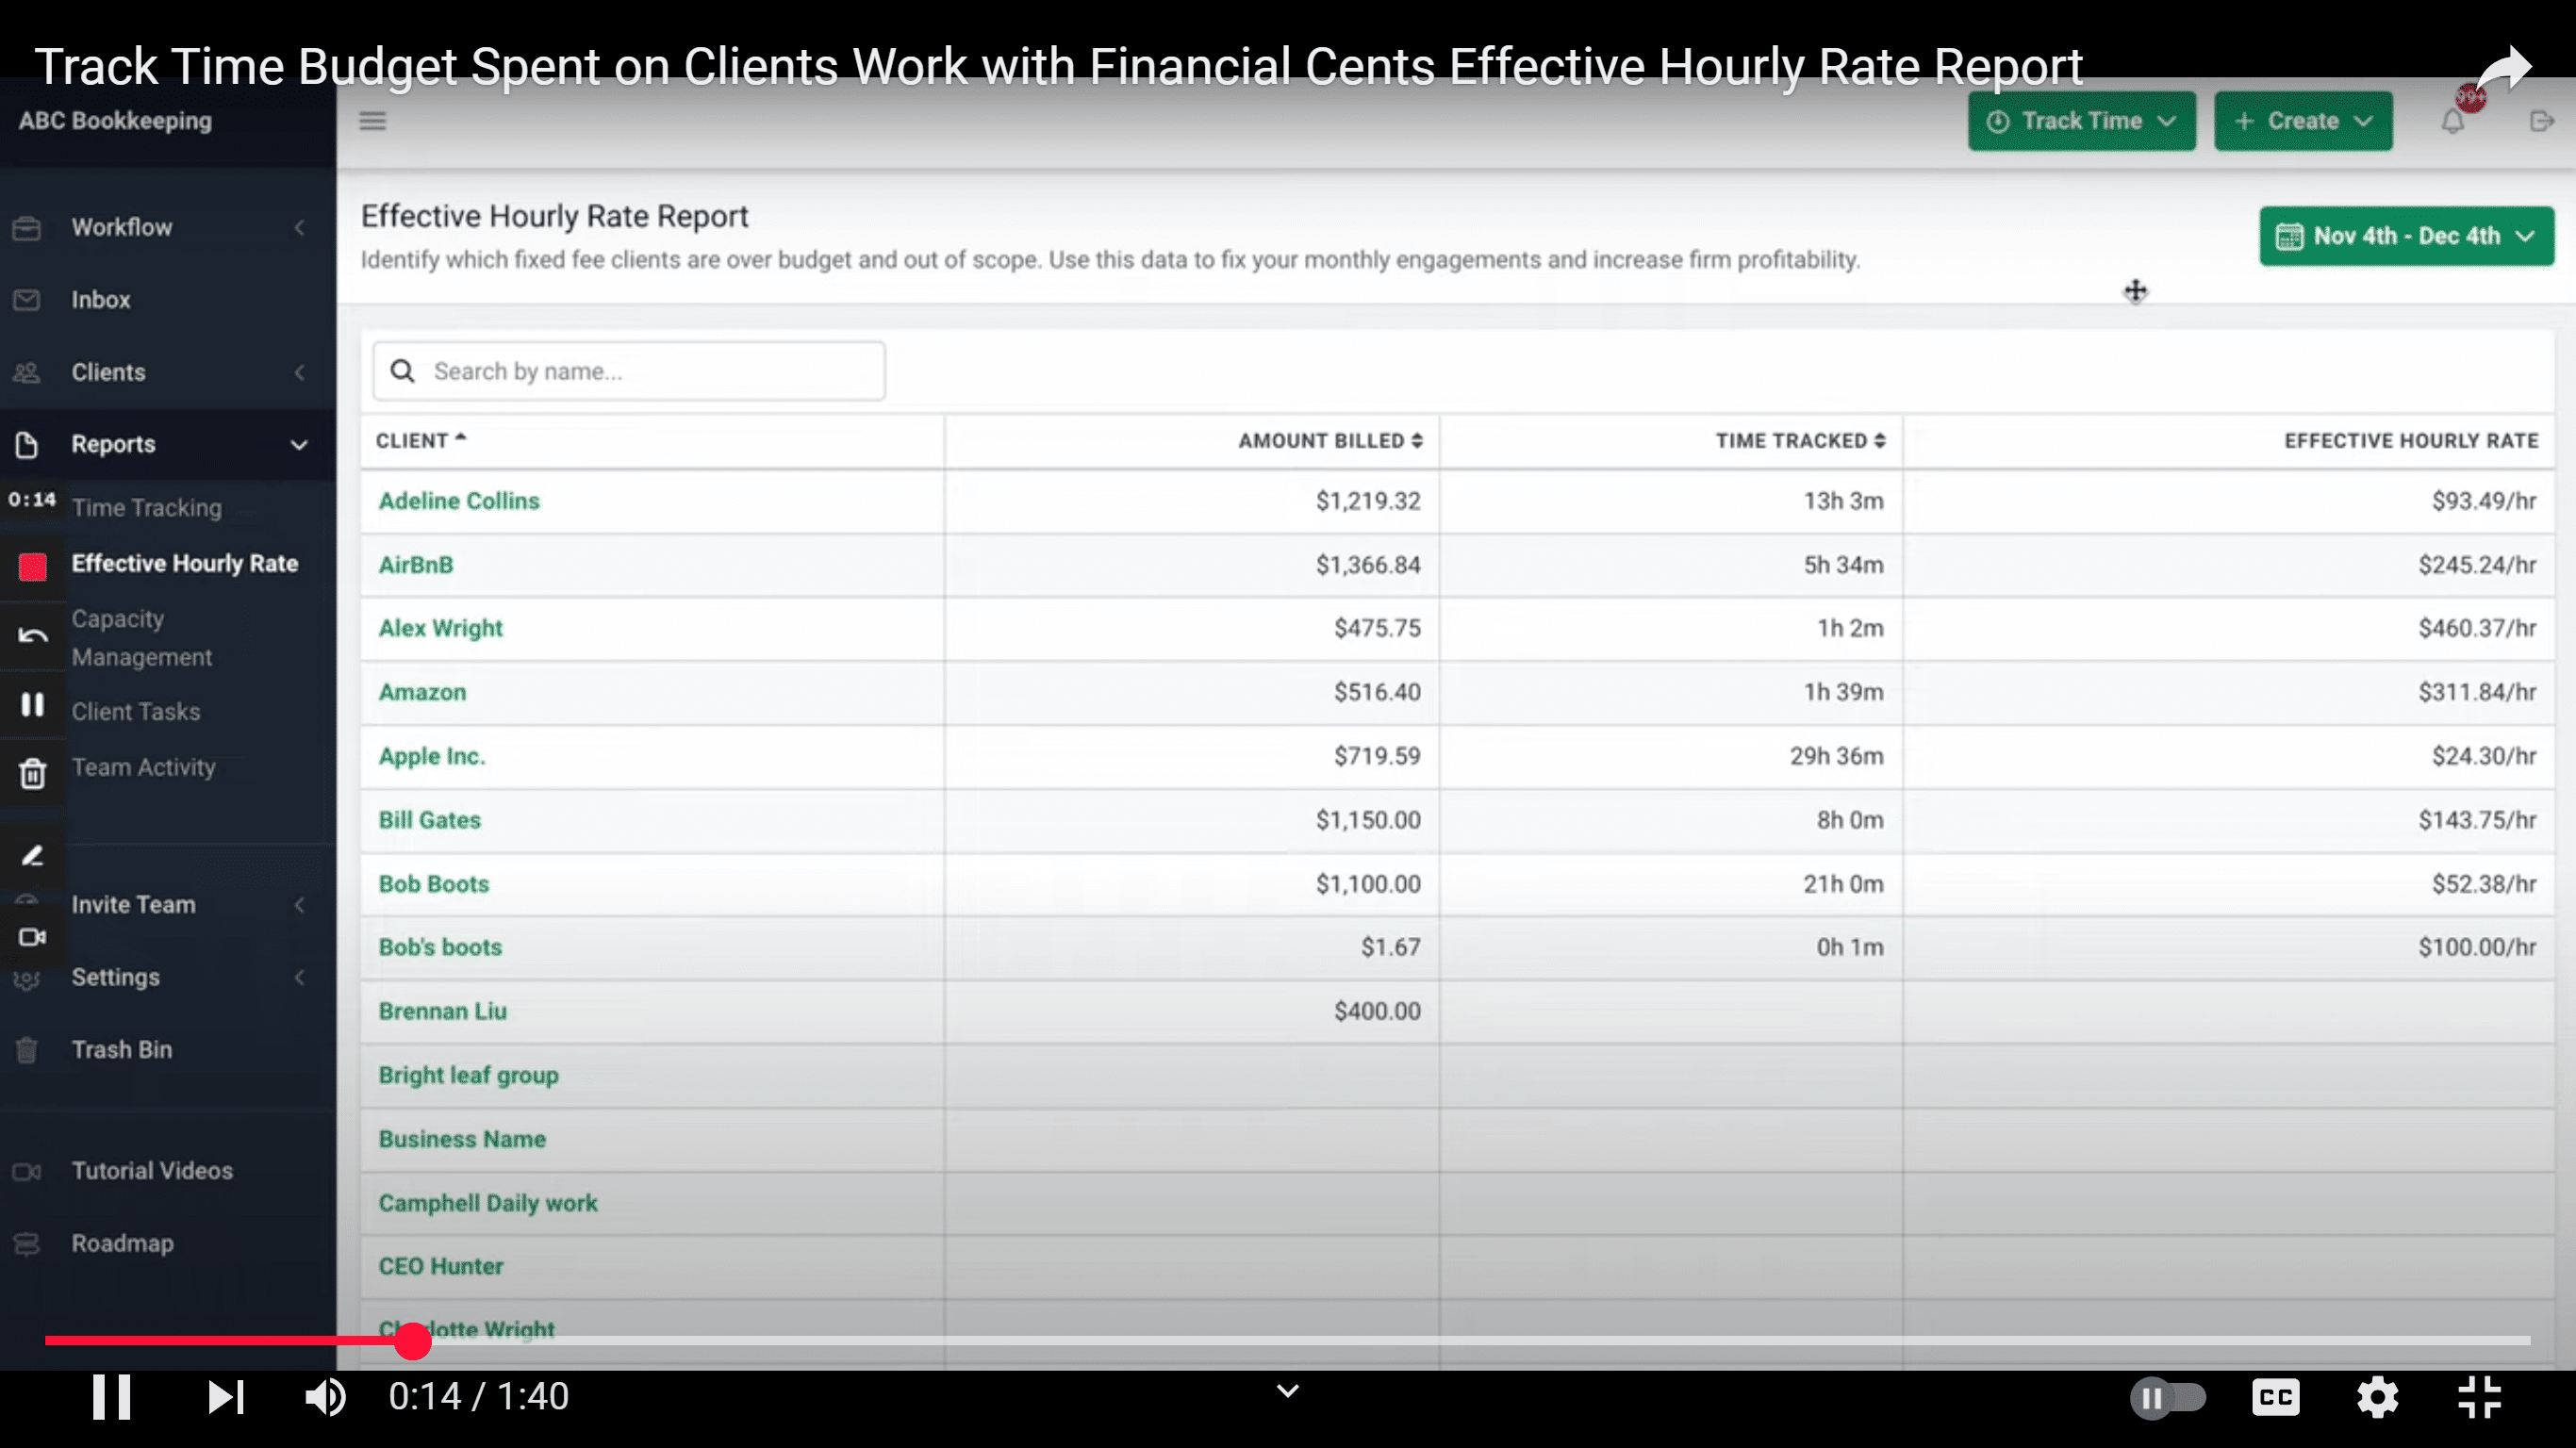The height and width of the screenshot is (1448, 2576).
Task: Click the Reports document icon
Action: [x=27, y=444]
